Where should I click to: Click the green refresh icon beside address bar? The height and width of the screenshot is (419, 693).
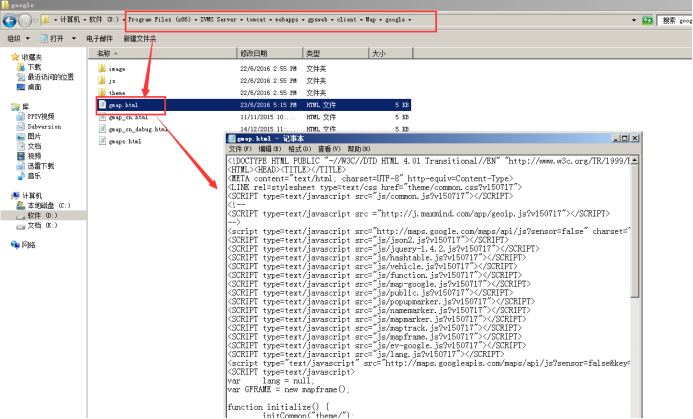[x=647, y=20]
